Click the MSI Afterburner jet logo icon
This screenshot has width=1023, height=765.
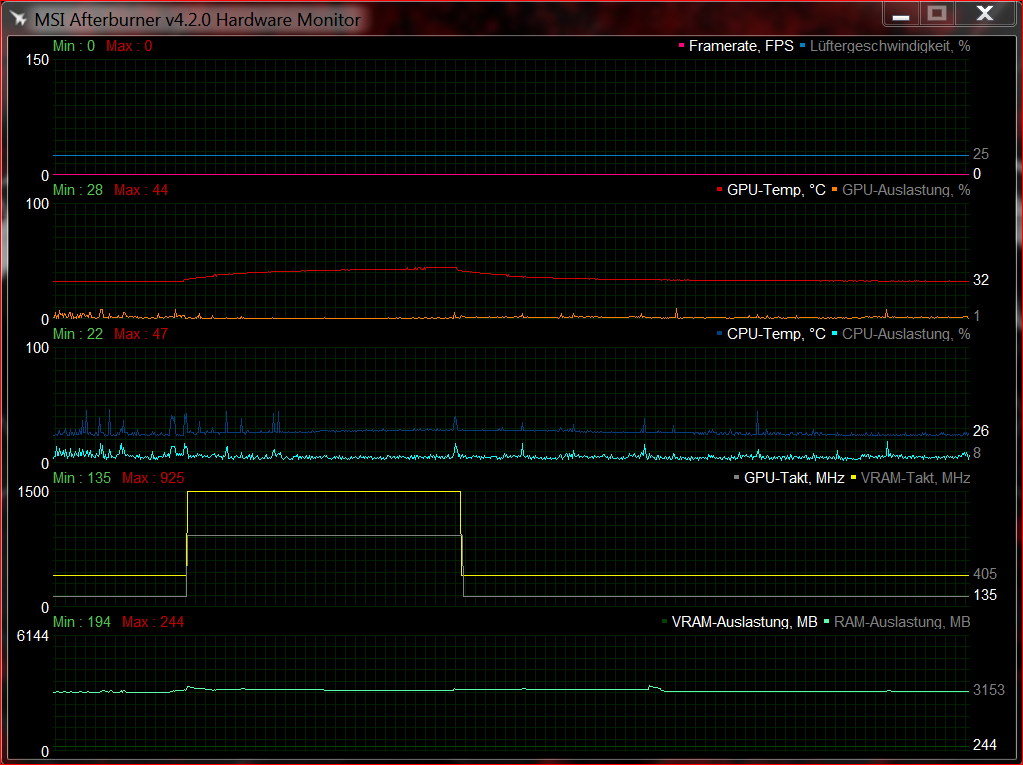(18, 19)
